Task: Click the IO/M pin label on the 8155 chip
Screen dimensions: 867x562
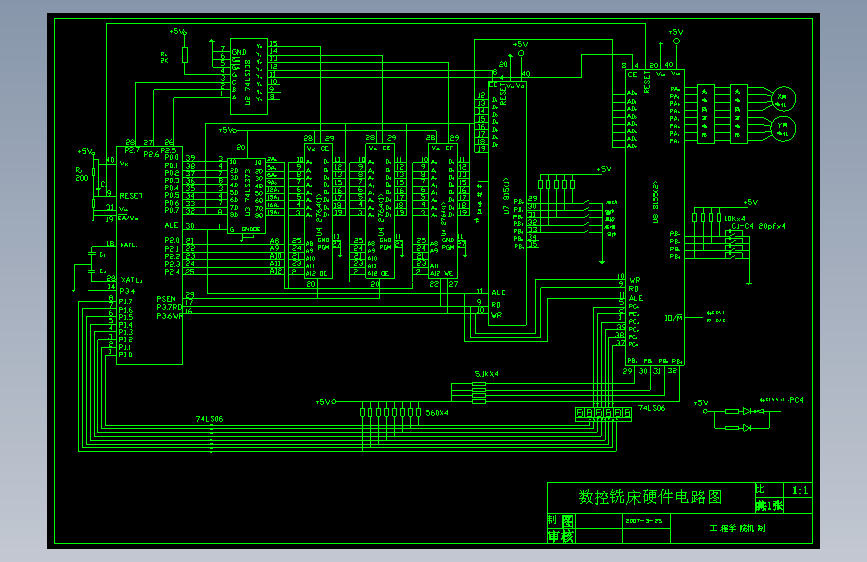Action: tap(673, 318)
